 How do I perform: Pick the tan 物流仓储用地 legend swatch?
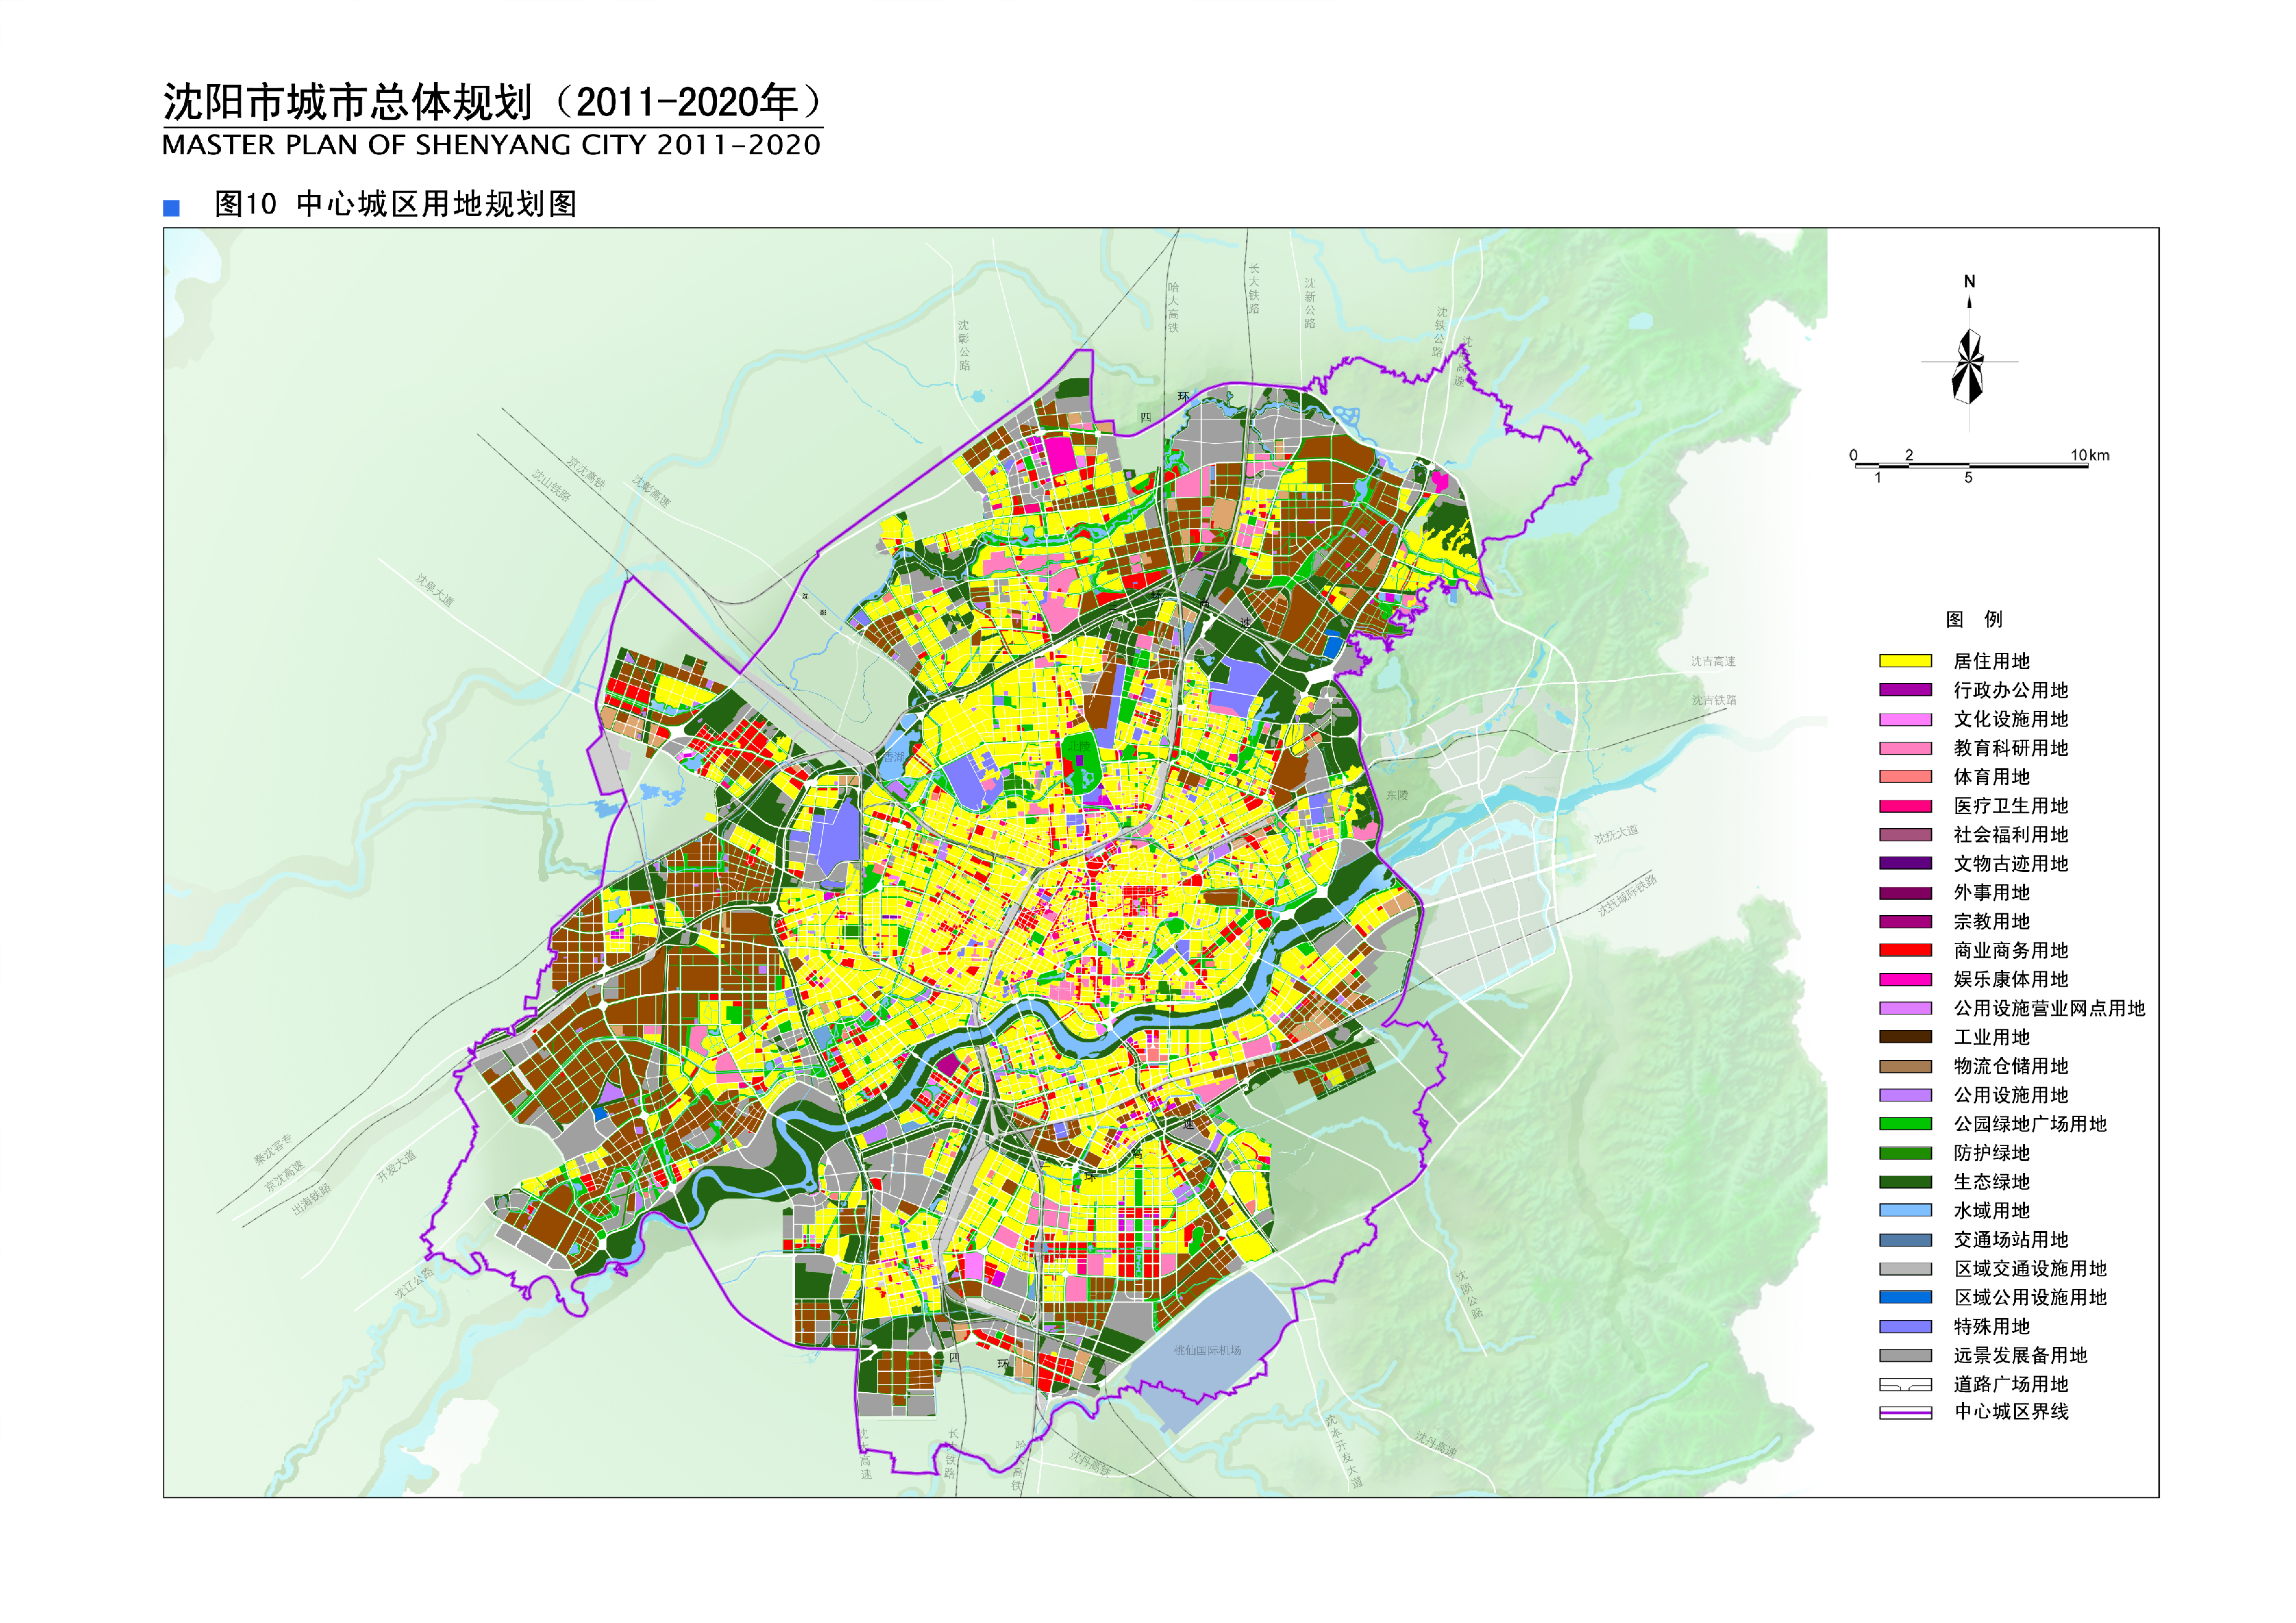(1905, 1066)
